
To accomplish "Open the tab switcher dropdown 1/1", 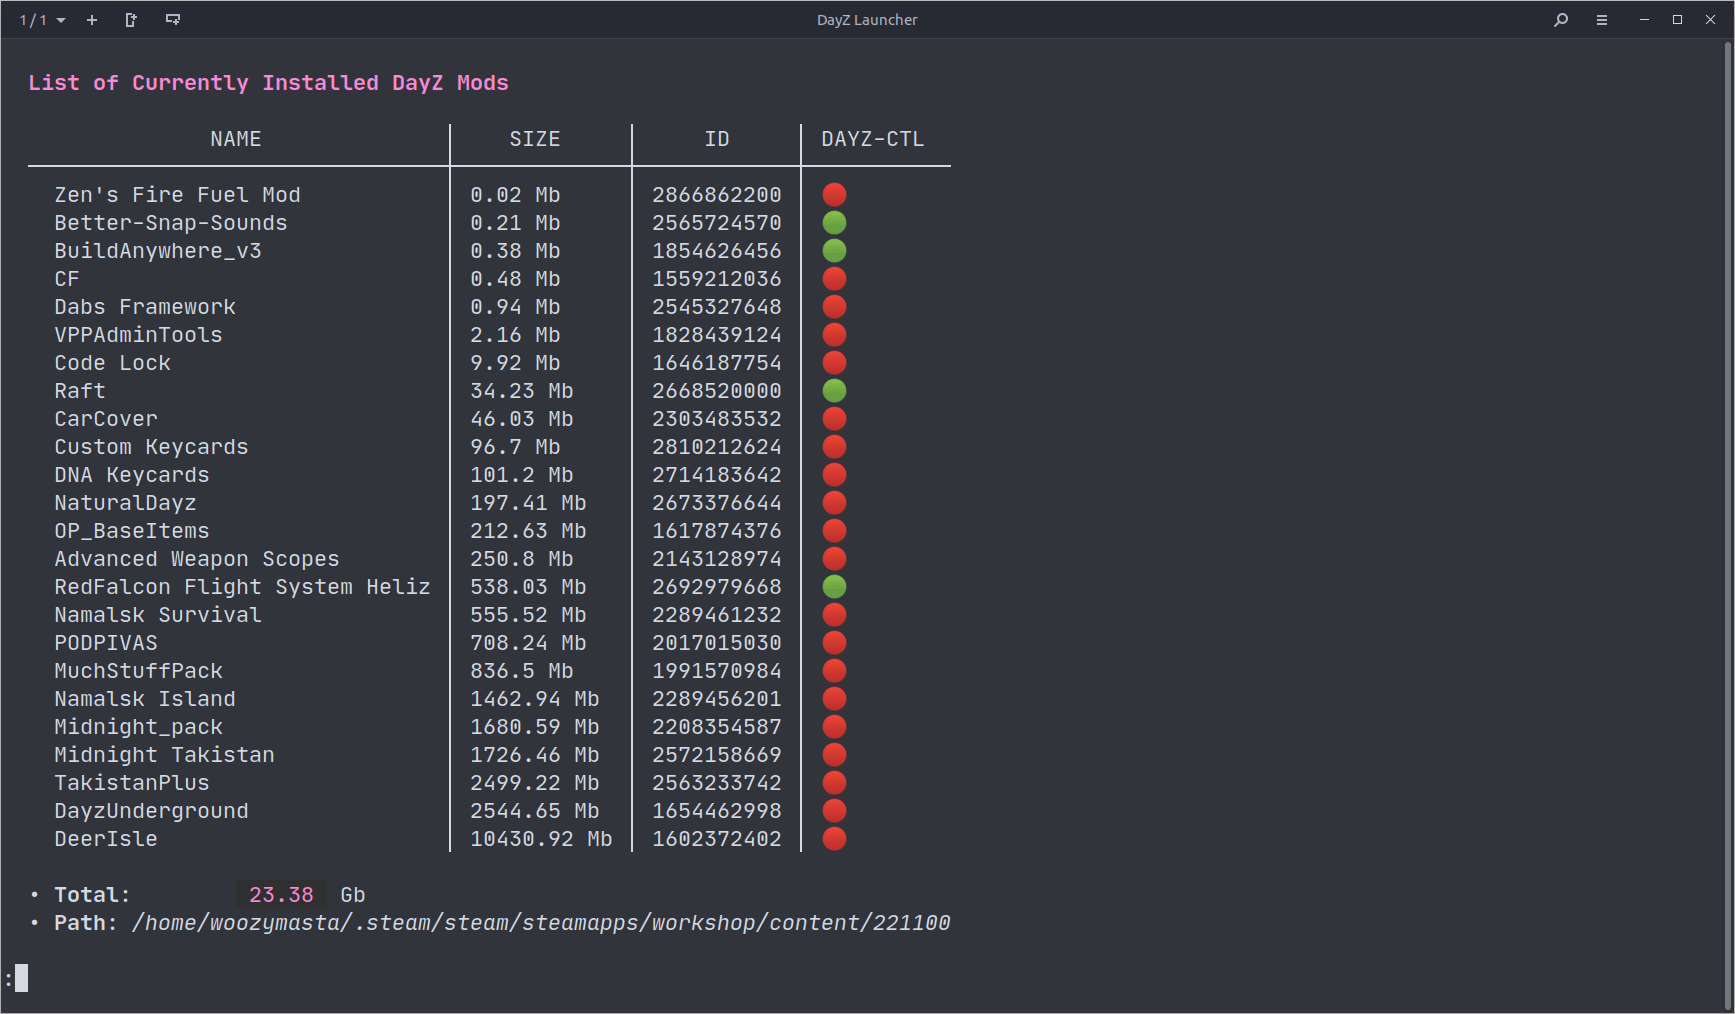I will pos(42,20).
